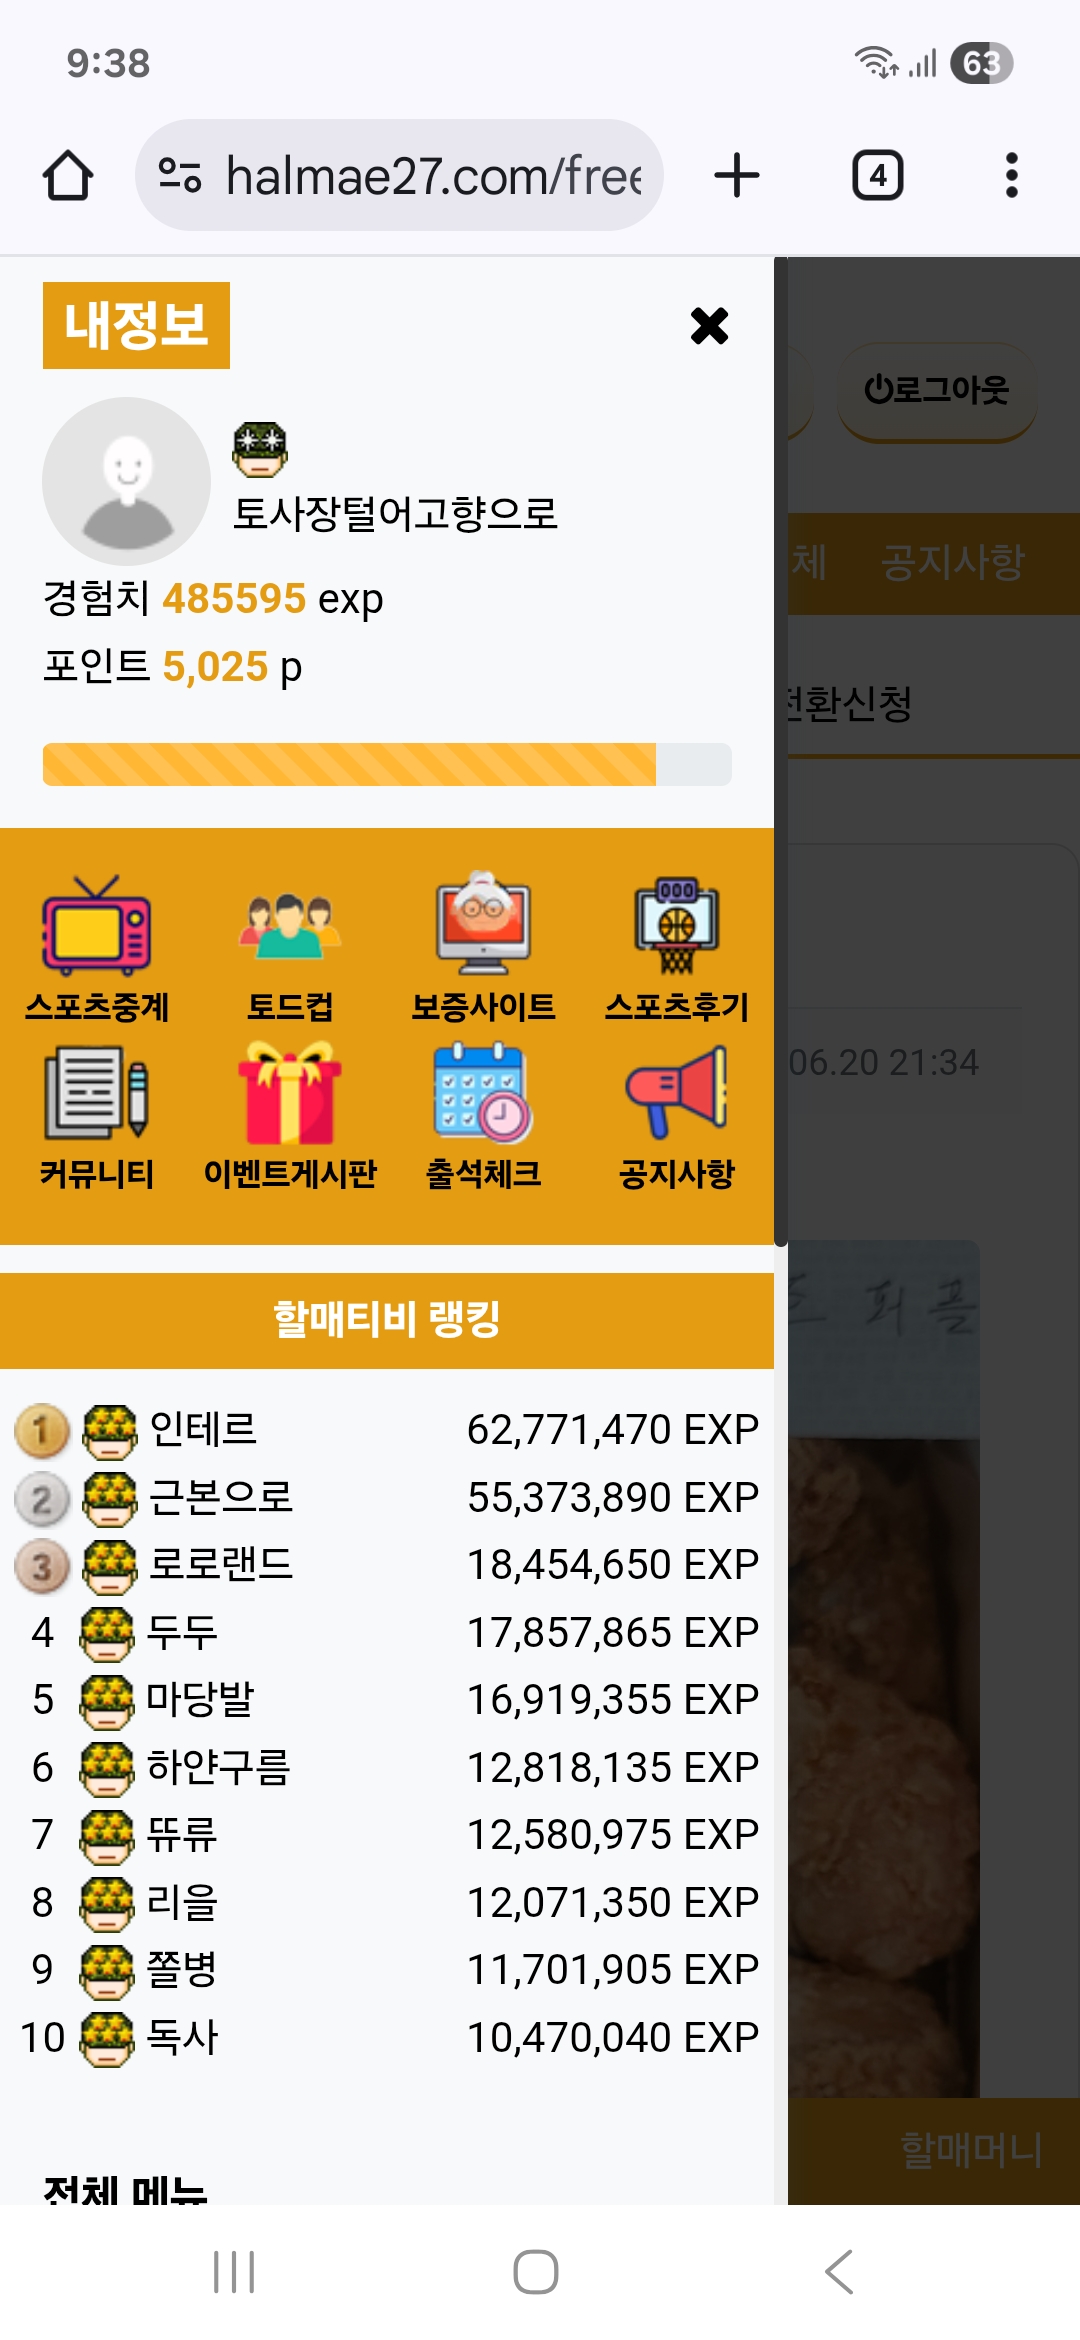
Task: Tap the halmae27.com address bar
Action: click(x=399, y=176)
